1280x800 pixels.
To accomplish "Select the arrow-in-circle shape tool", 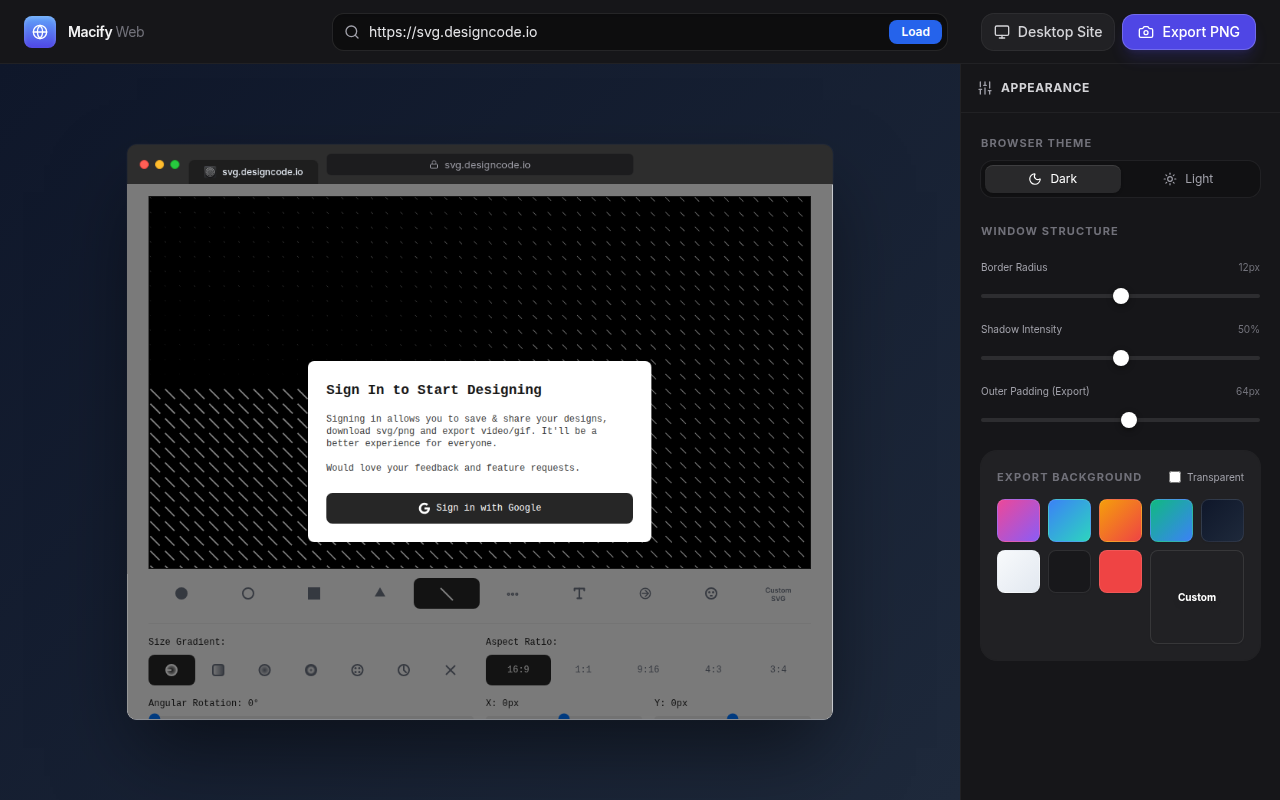I will pyautogui.click(x=645, y=593).
